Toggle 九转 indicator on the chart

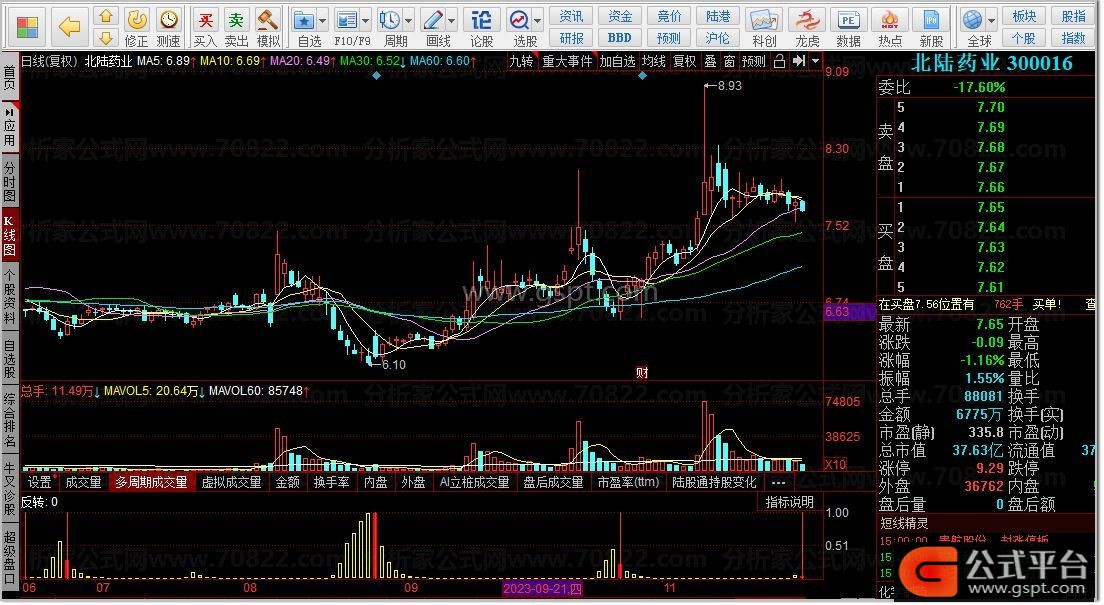(x=521, y=62)
